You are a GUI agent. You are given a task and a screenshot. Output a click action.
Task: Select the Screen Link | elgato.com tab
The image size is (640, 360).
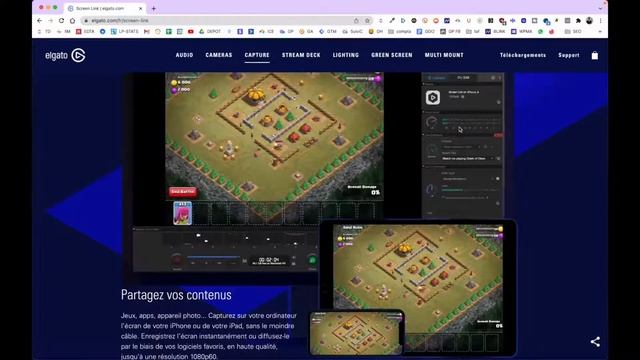click(x=105, y=8)
